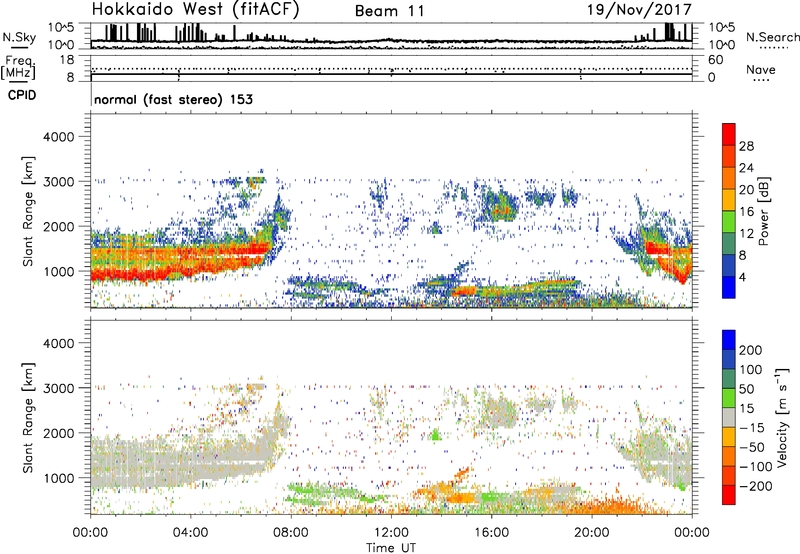
Task: Click the 'Nave' legend label
Action: pyautogui.click(x=760, y=69)
